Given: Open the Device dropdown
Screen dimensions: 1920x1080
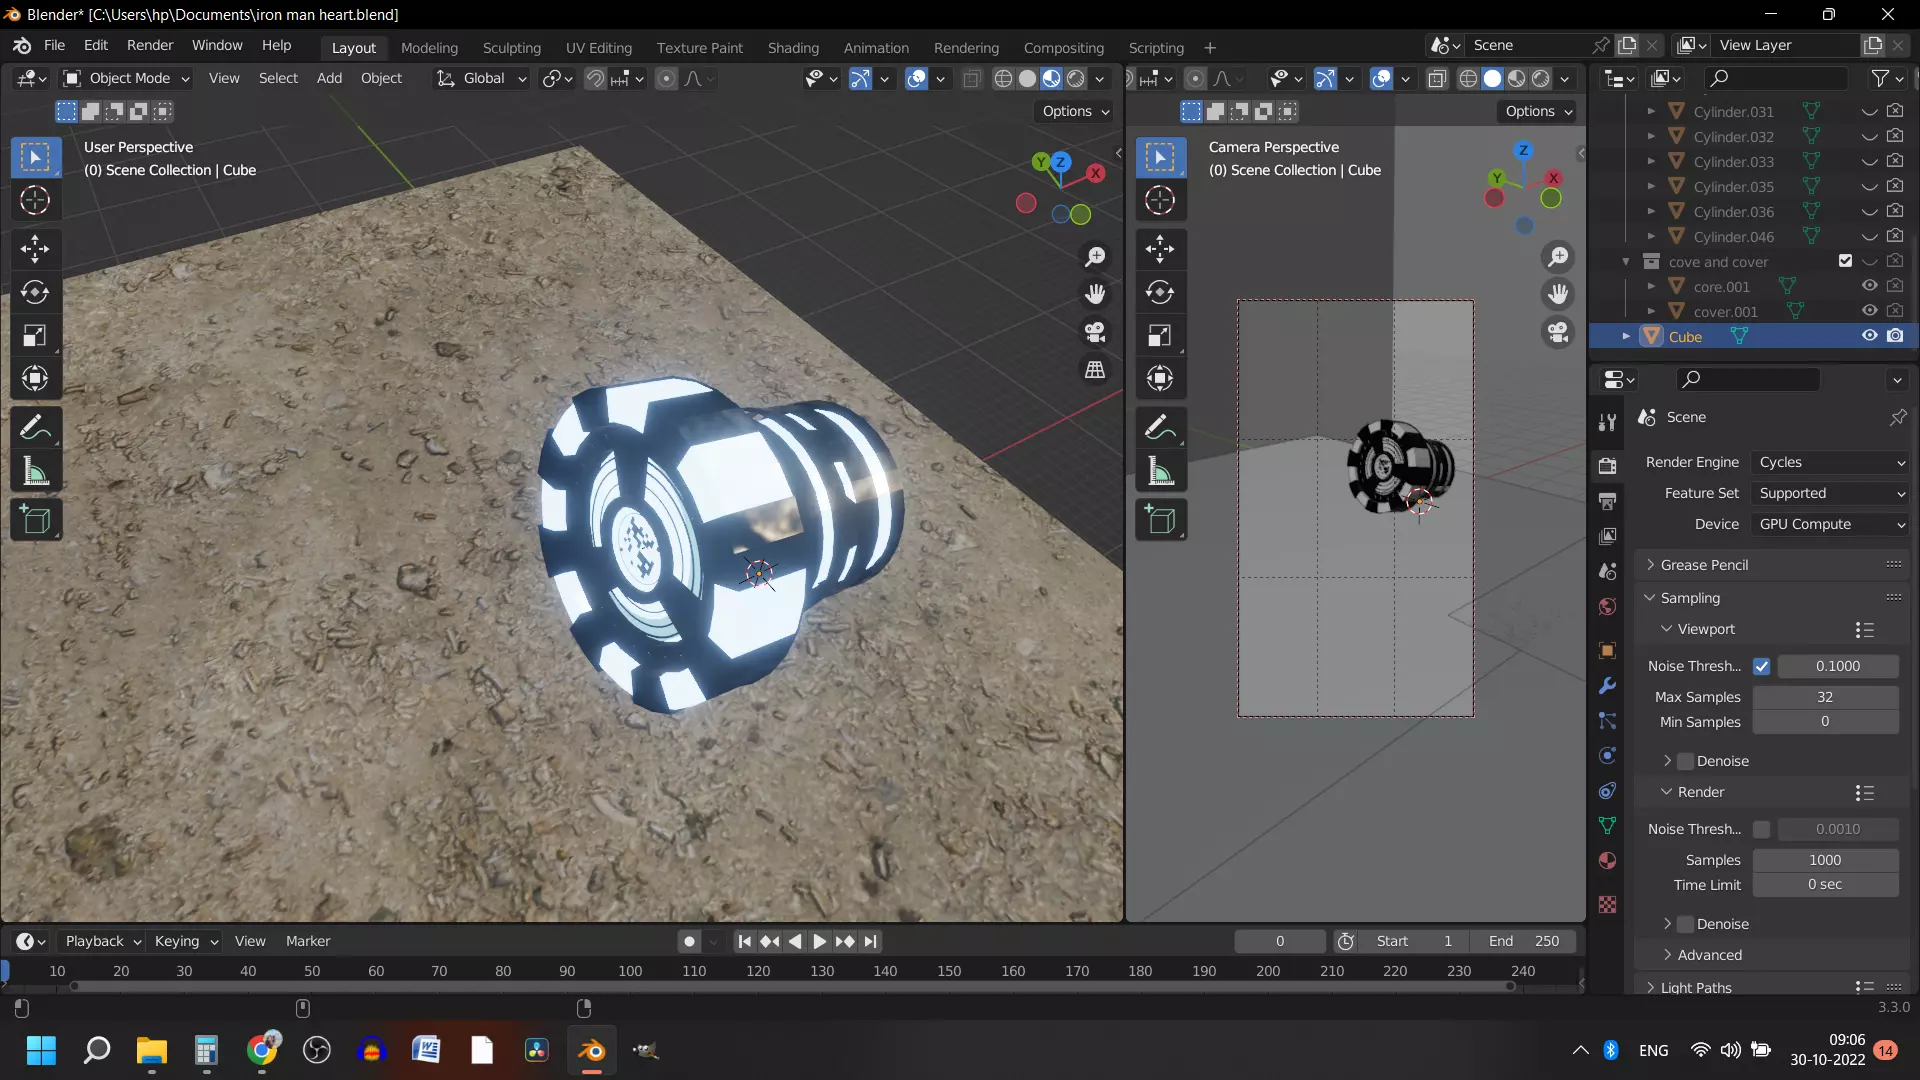Looking at the screenshot, I should 1829,524.
